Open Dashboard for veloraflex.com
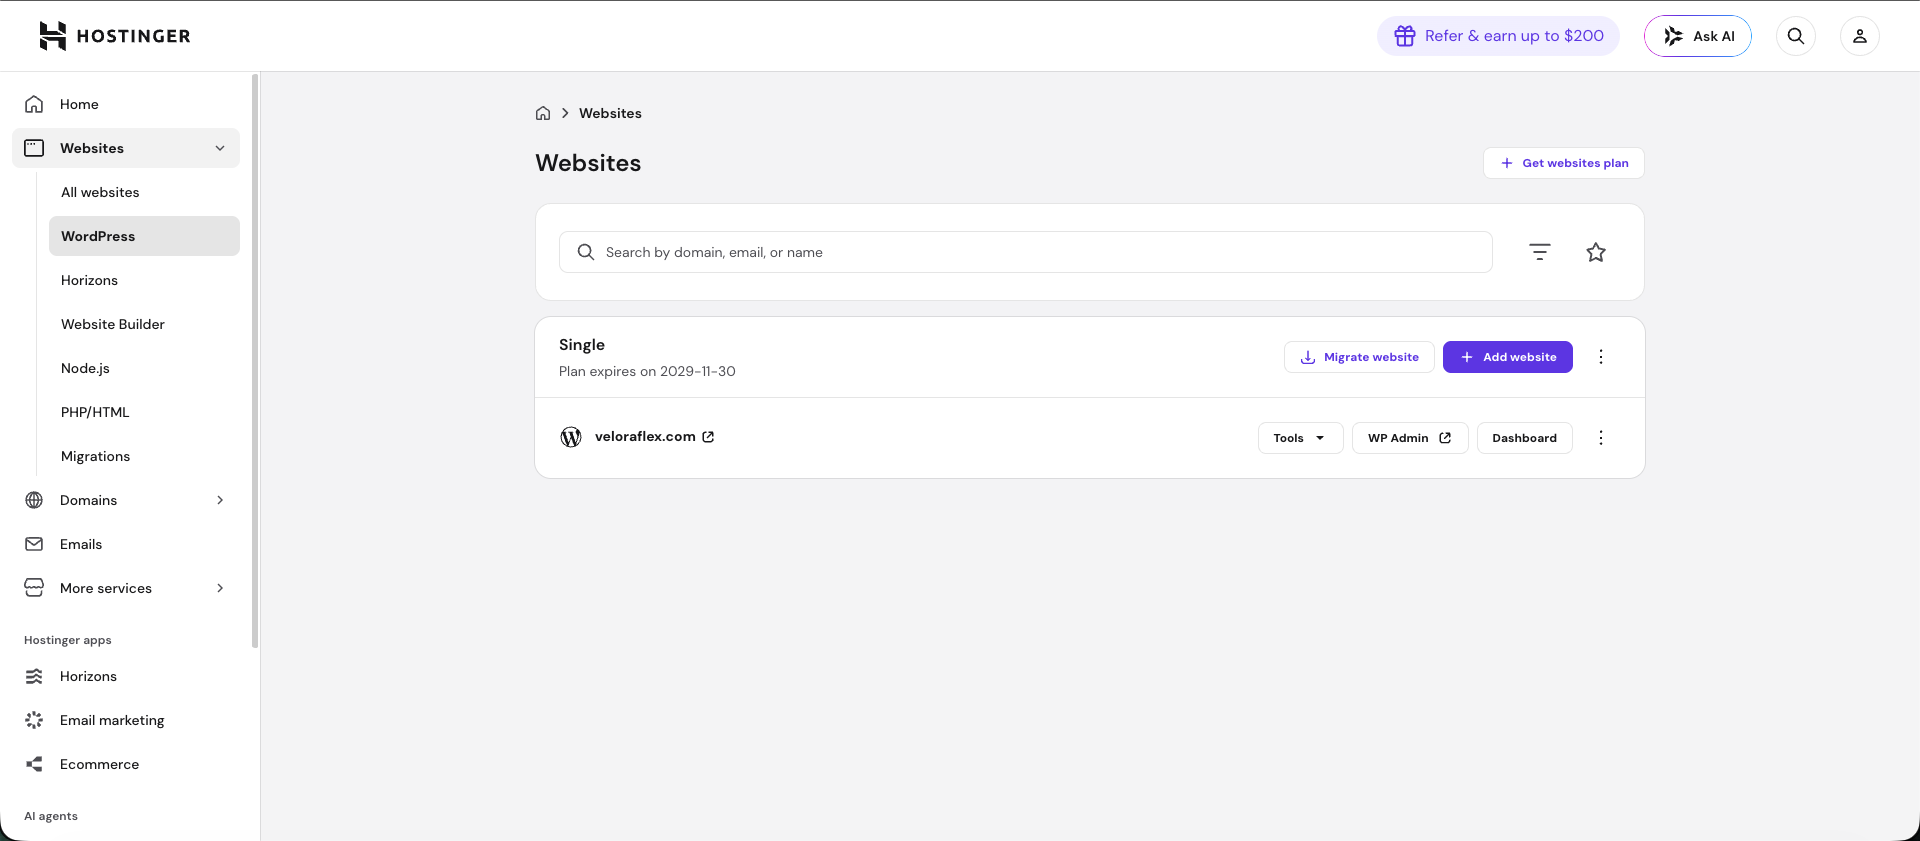This screenshot has width=1920, height=841. [x=1524, y=438]
